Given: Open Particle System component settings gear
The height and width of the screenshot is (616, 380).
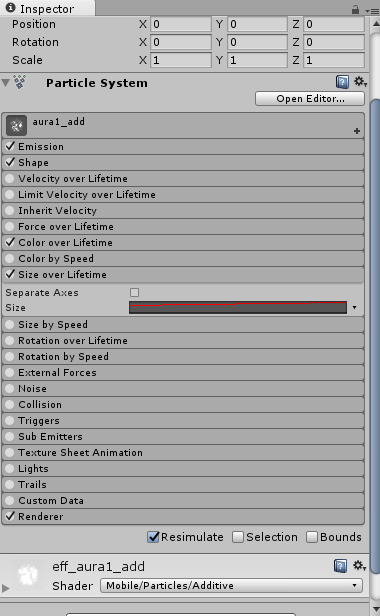Looking at the screenshot, I should 360,82.
